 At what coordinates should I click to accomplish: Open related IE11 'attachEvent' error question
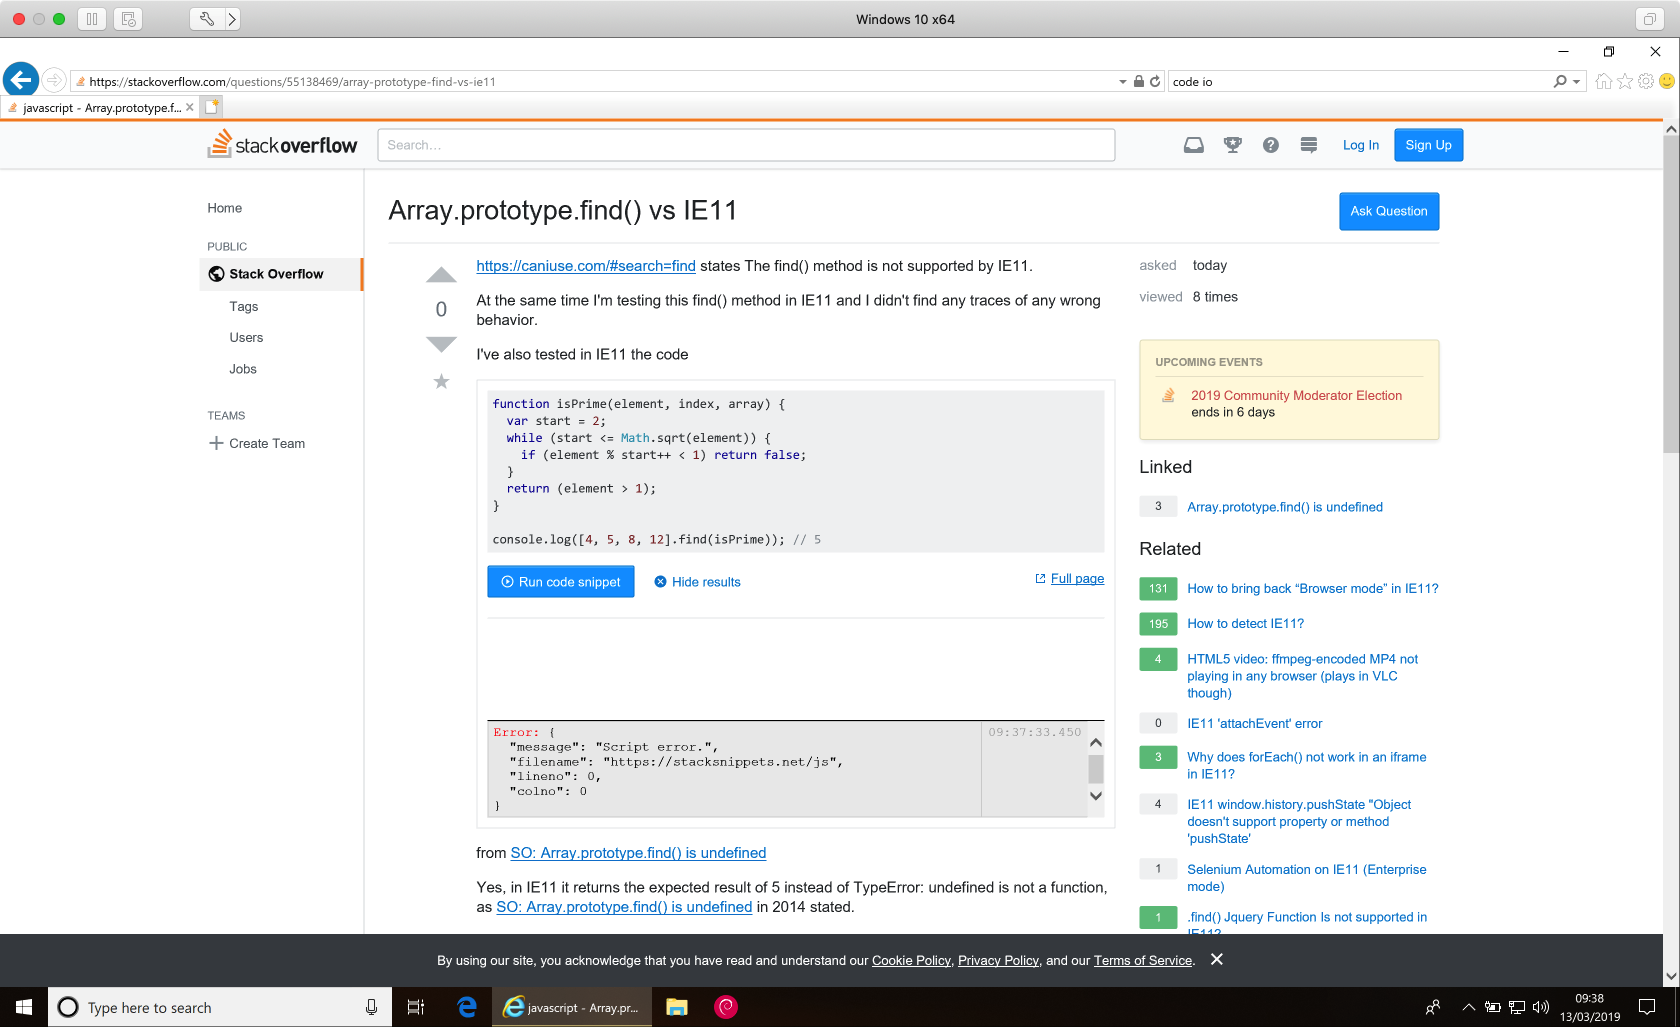(x=1255, y=724)
